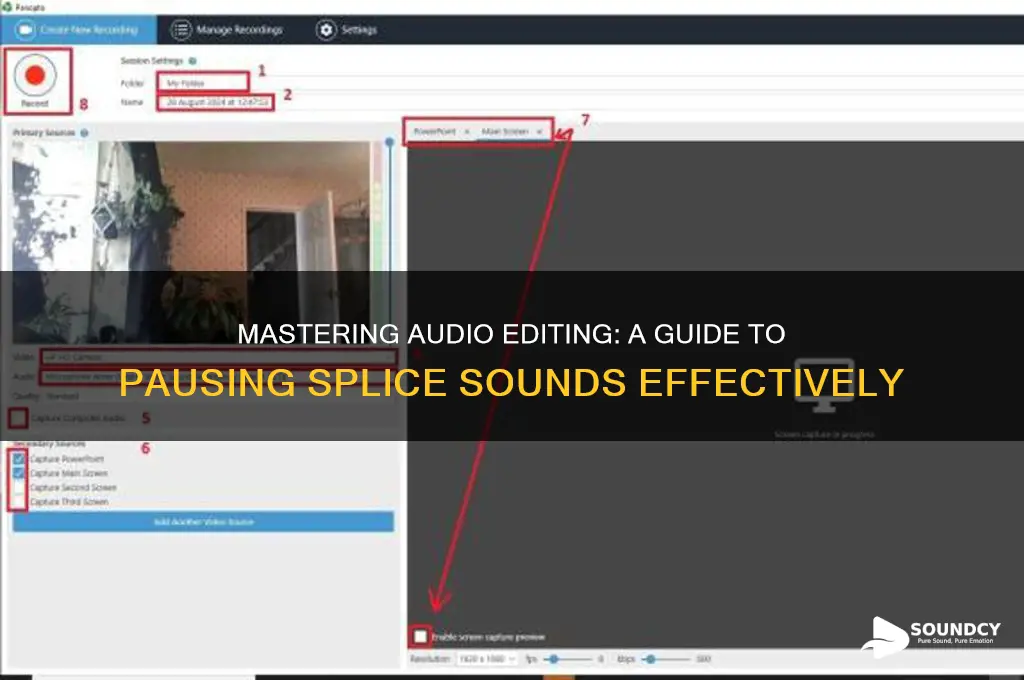Close the PowerPoint preview tab
This screenshot has width=1024, height=680.
tap(467, 132)
